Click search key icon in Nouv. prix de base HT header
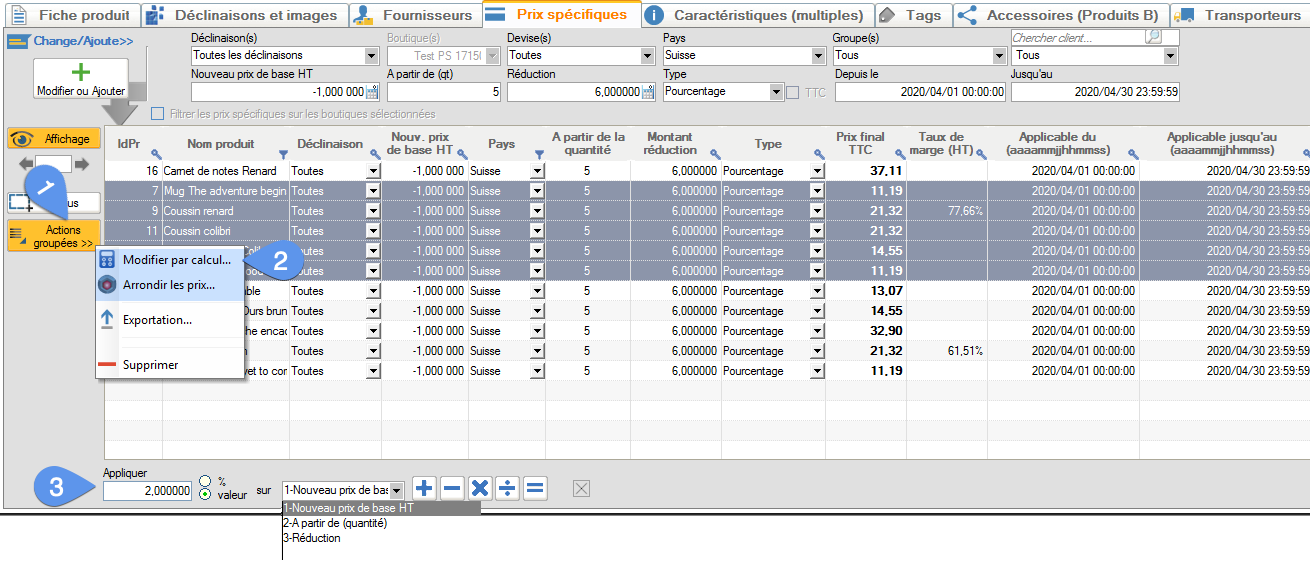 tap(462, 154)
